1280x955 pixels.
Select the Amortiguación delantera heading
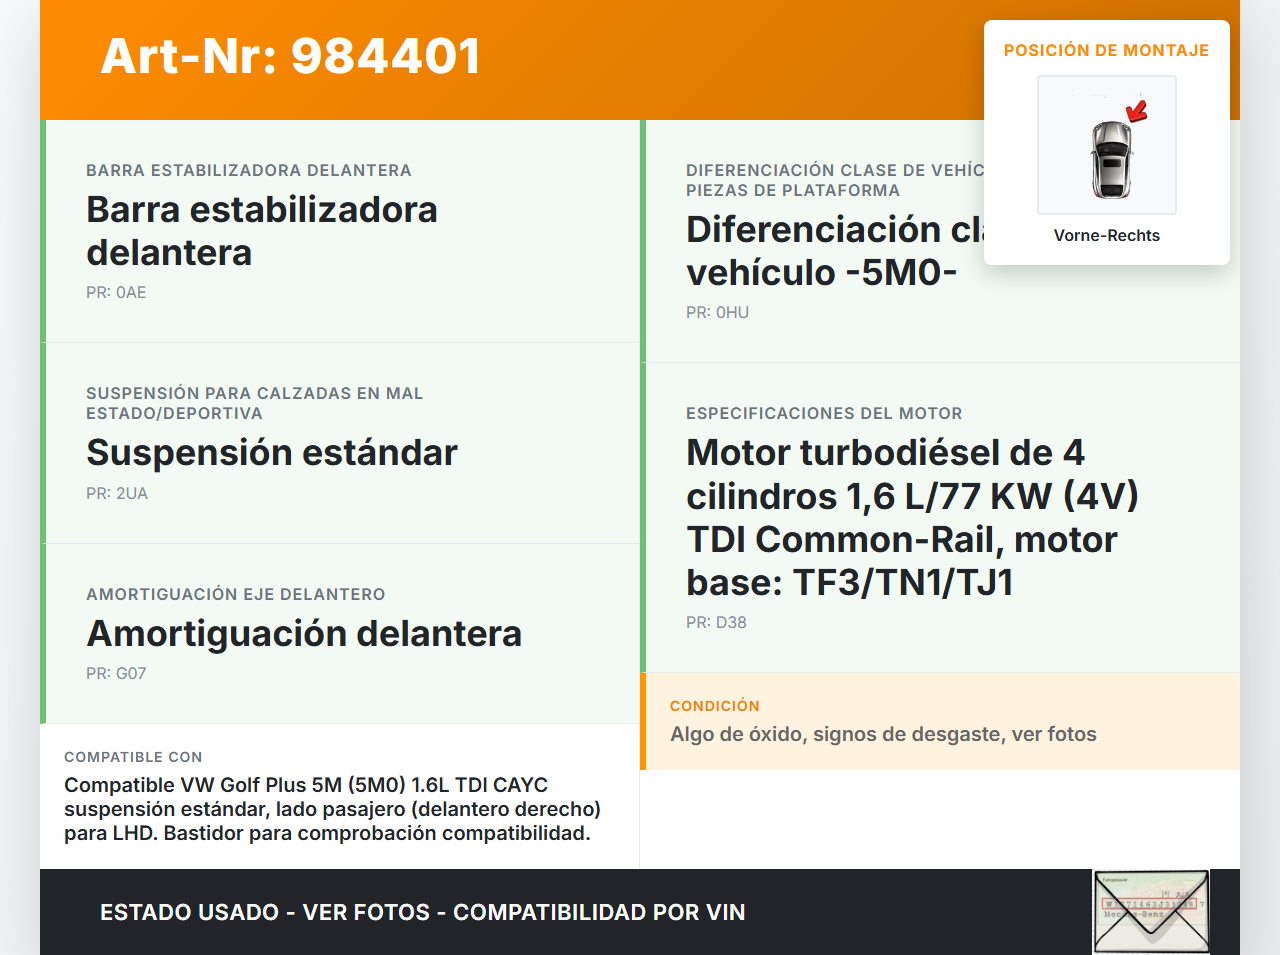304,634
